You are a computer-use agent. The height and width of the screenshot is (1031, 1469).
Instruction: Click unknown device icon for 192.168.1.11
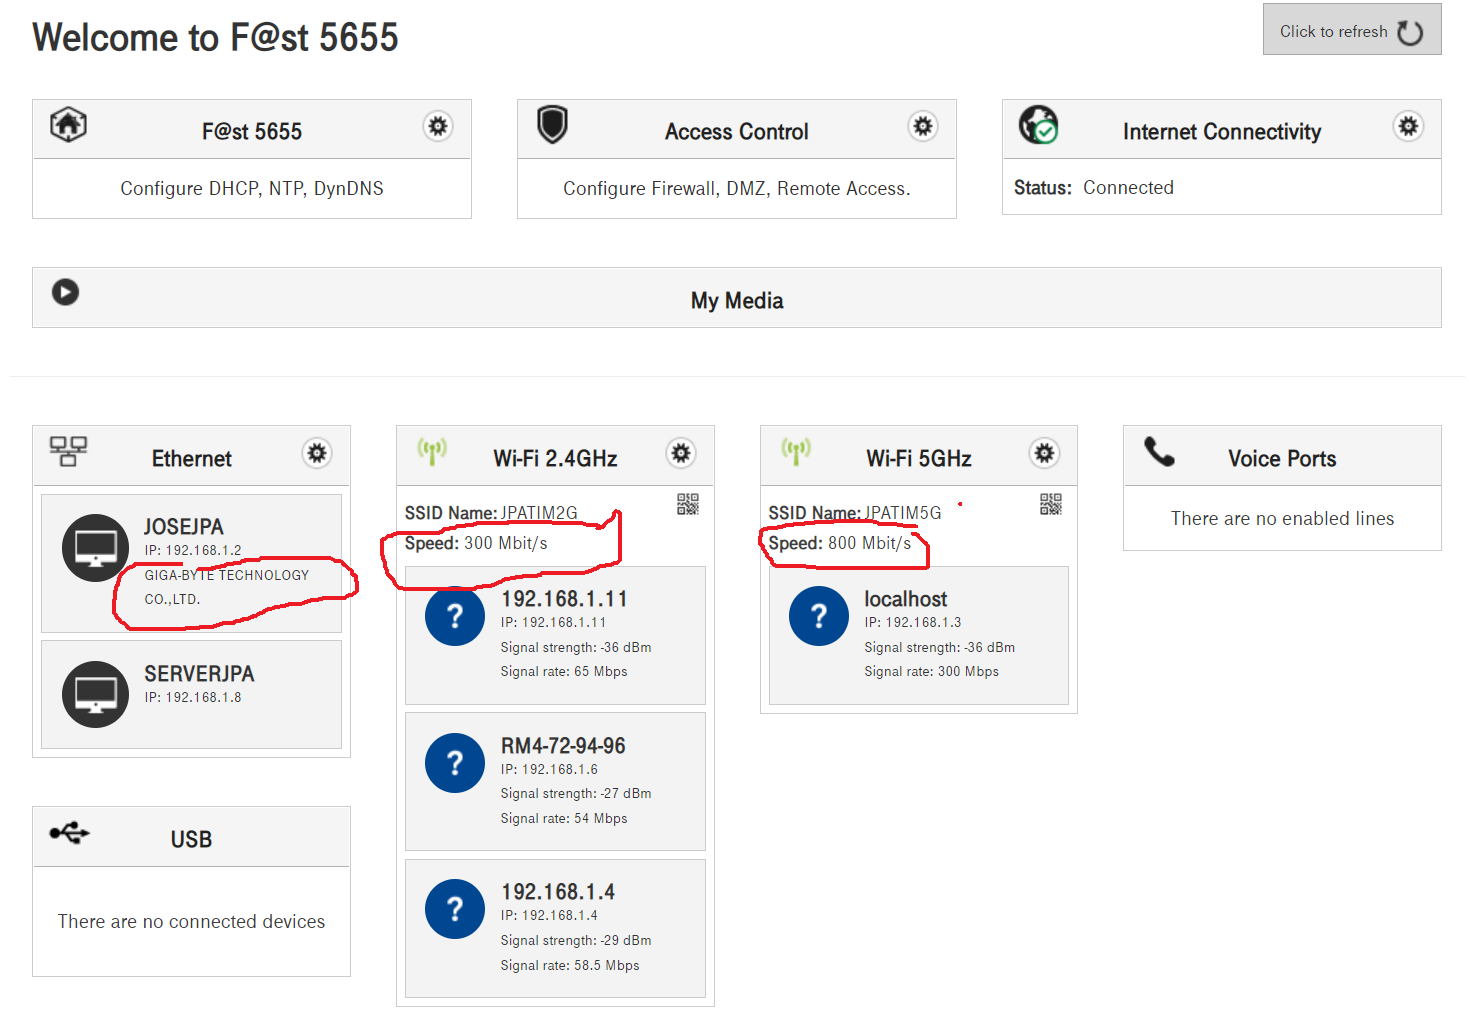455,616
